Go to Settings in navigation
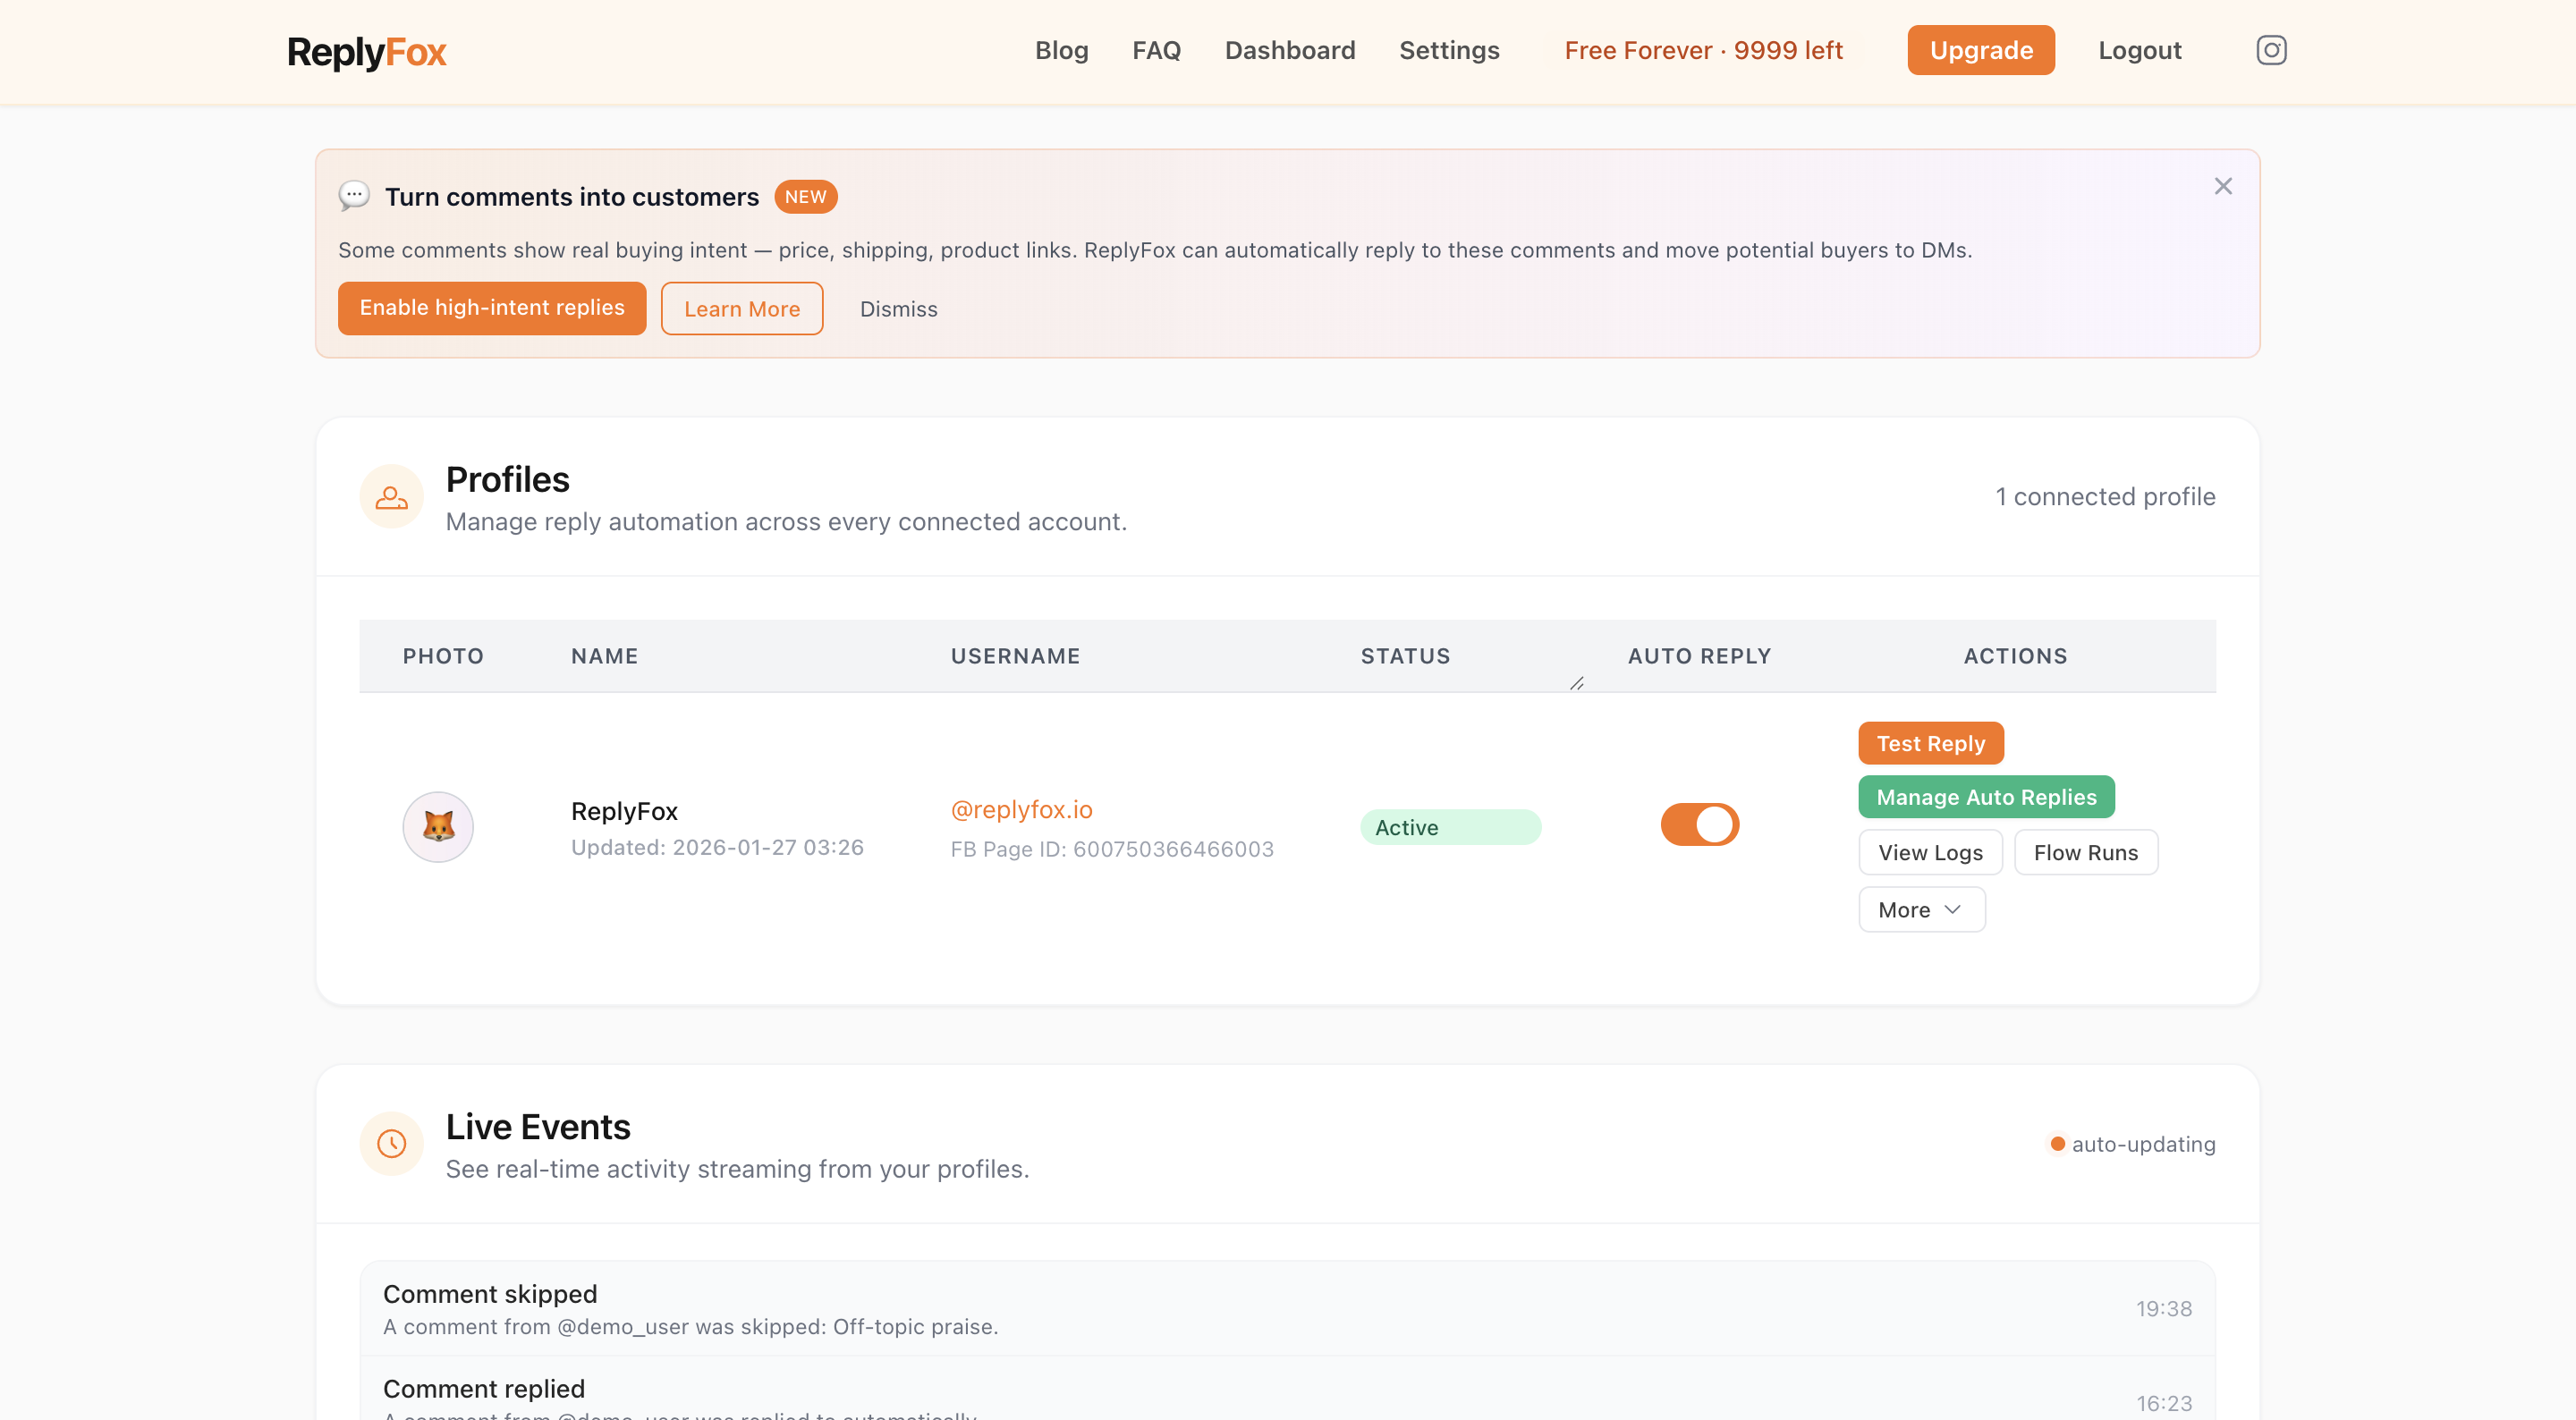Screen dimensions: 2576x1420 coord(1449,50)
